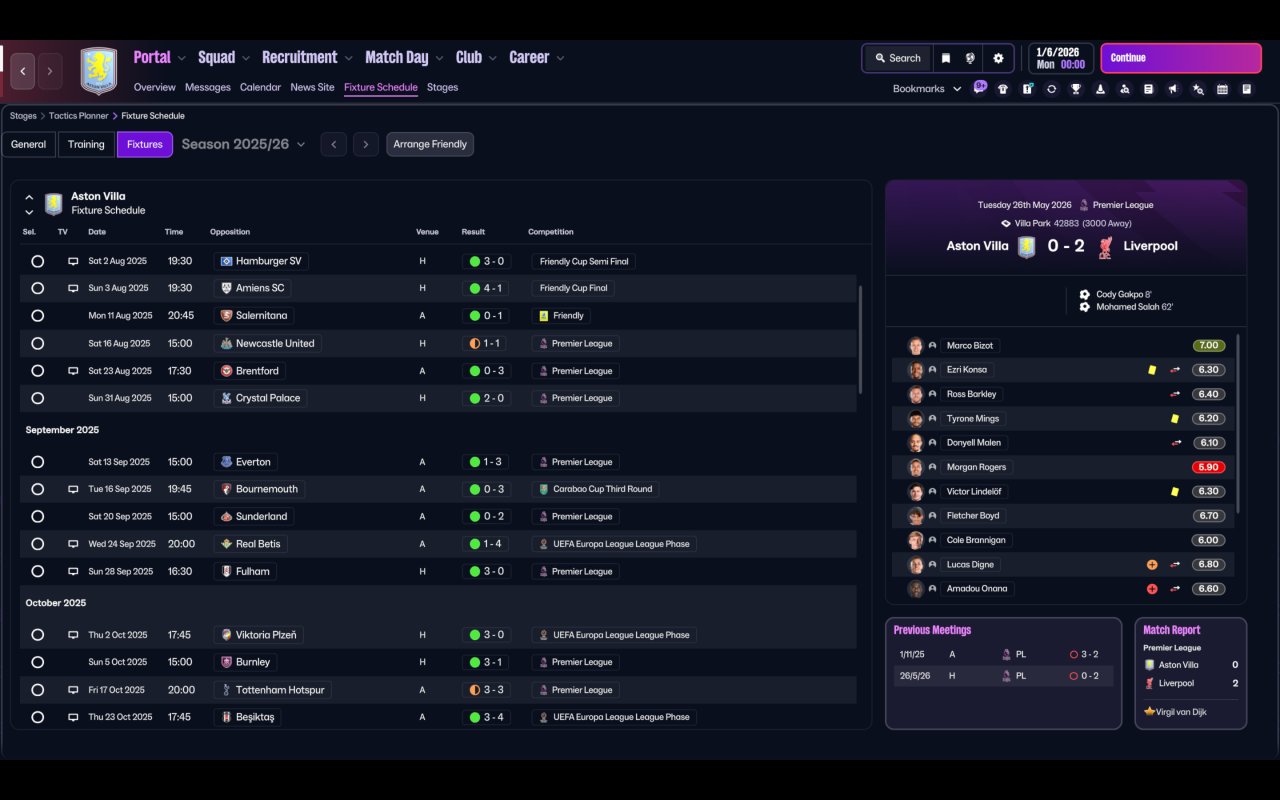Select the Bournemouth fixture radio button
Image resolution: width=1280 pixels, height=800 pixels.
coord(37,489)
